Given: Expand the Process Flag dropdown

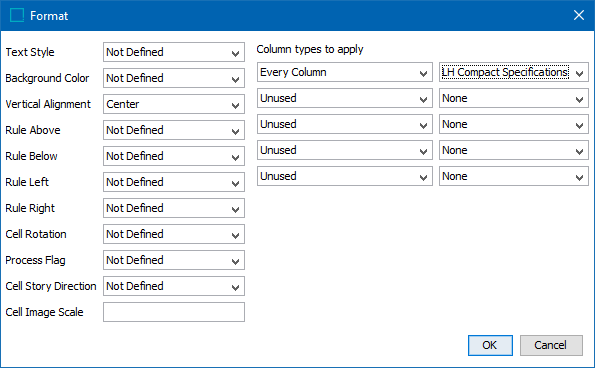Looking at the screenshot, I should tap(174, 260).
